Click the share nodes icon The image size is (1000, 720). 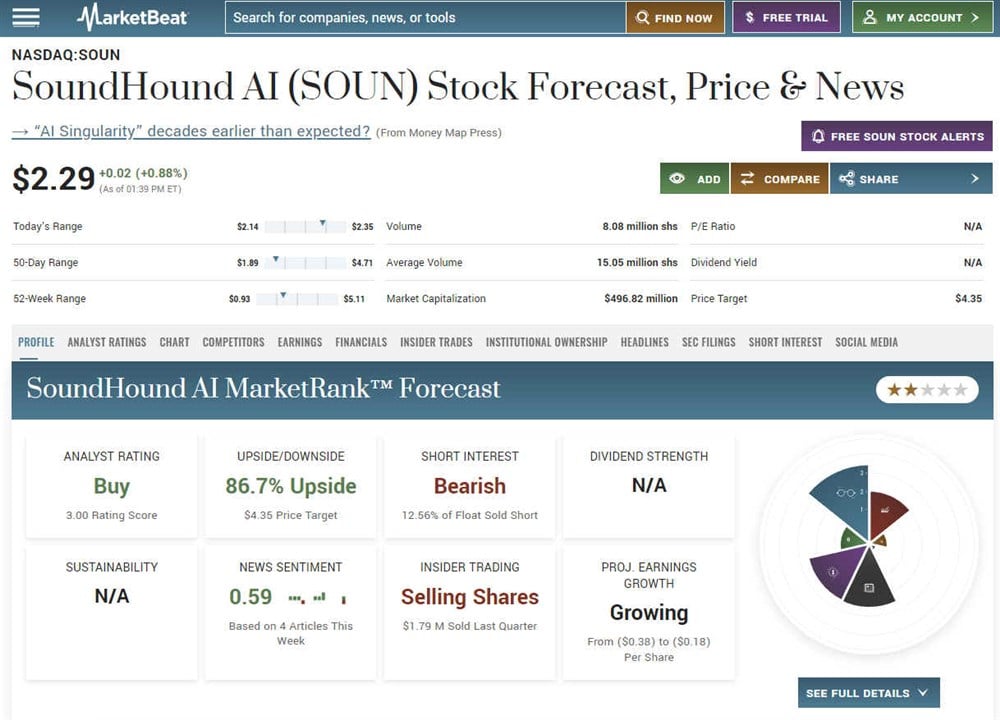846,179
